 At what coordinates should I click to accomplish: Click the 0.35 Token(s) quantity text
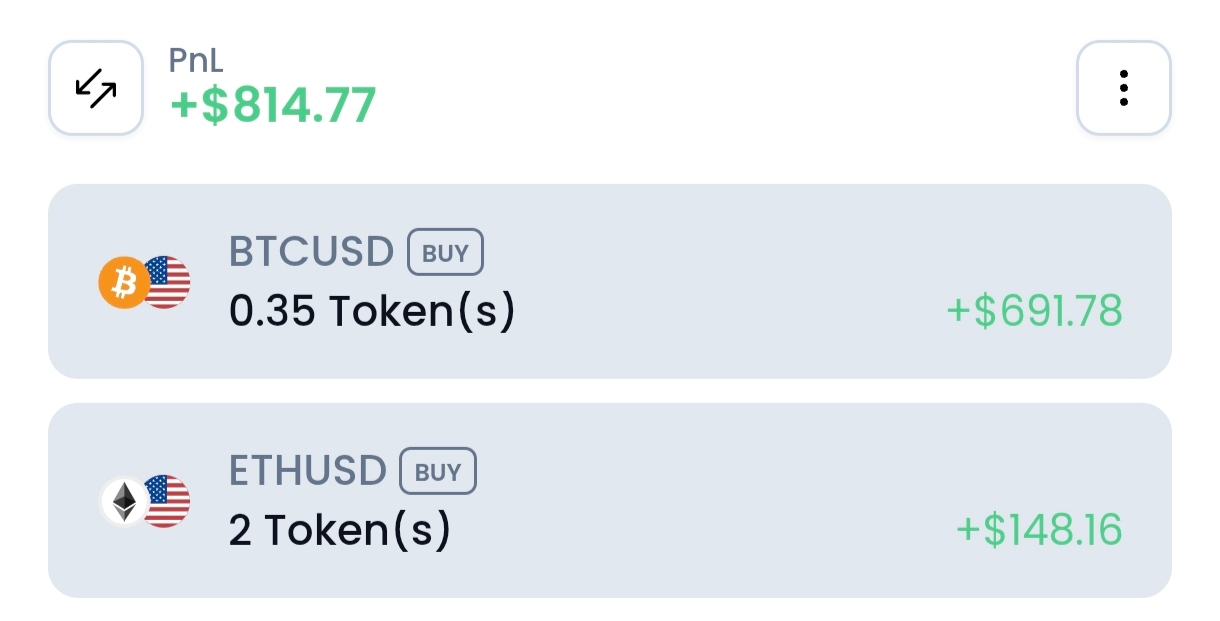(x=372, y=312)
